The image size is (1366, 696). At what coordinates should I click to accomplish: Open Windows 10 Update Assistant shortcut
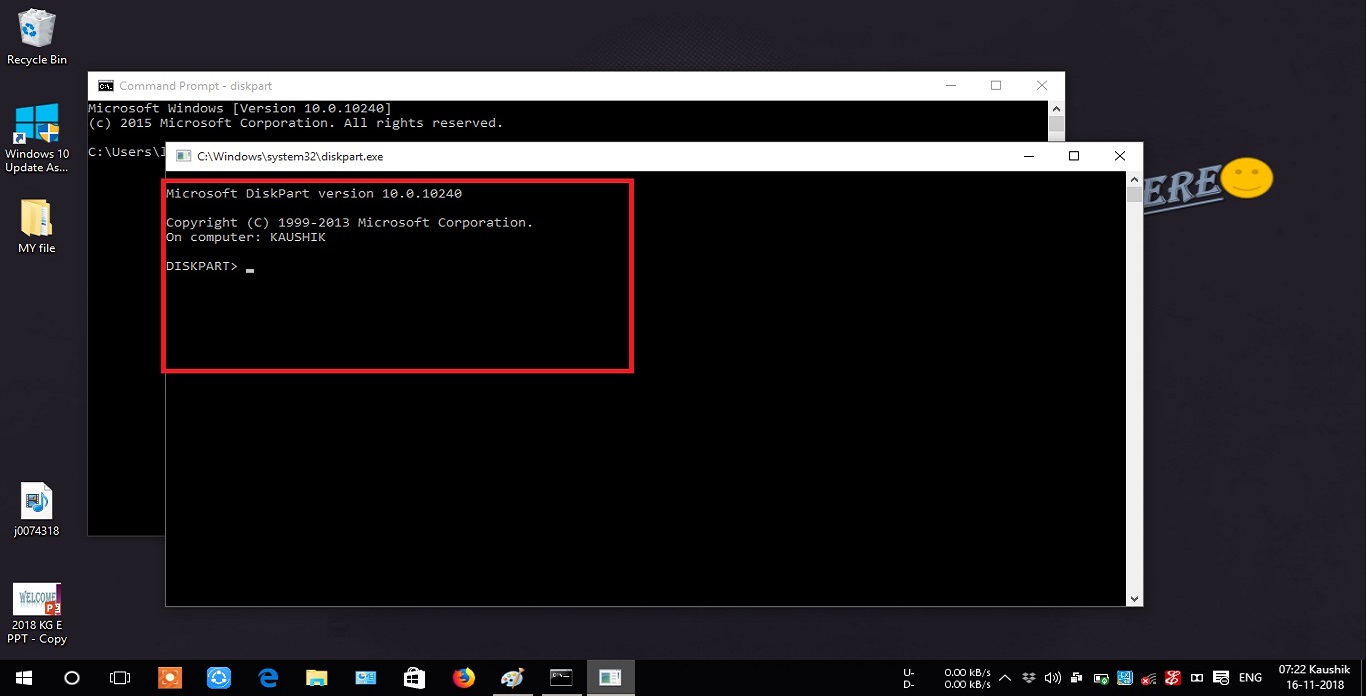pyautogui.click(x=37, y=138)
